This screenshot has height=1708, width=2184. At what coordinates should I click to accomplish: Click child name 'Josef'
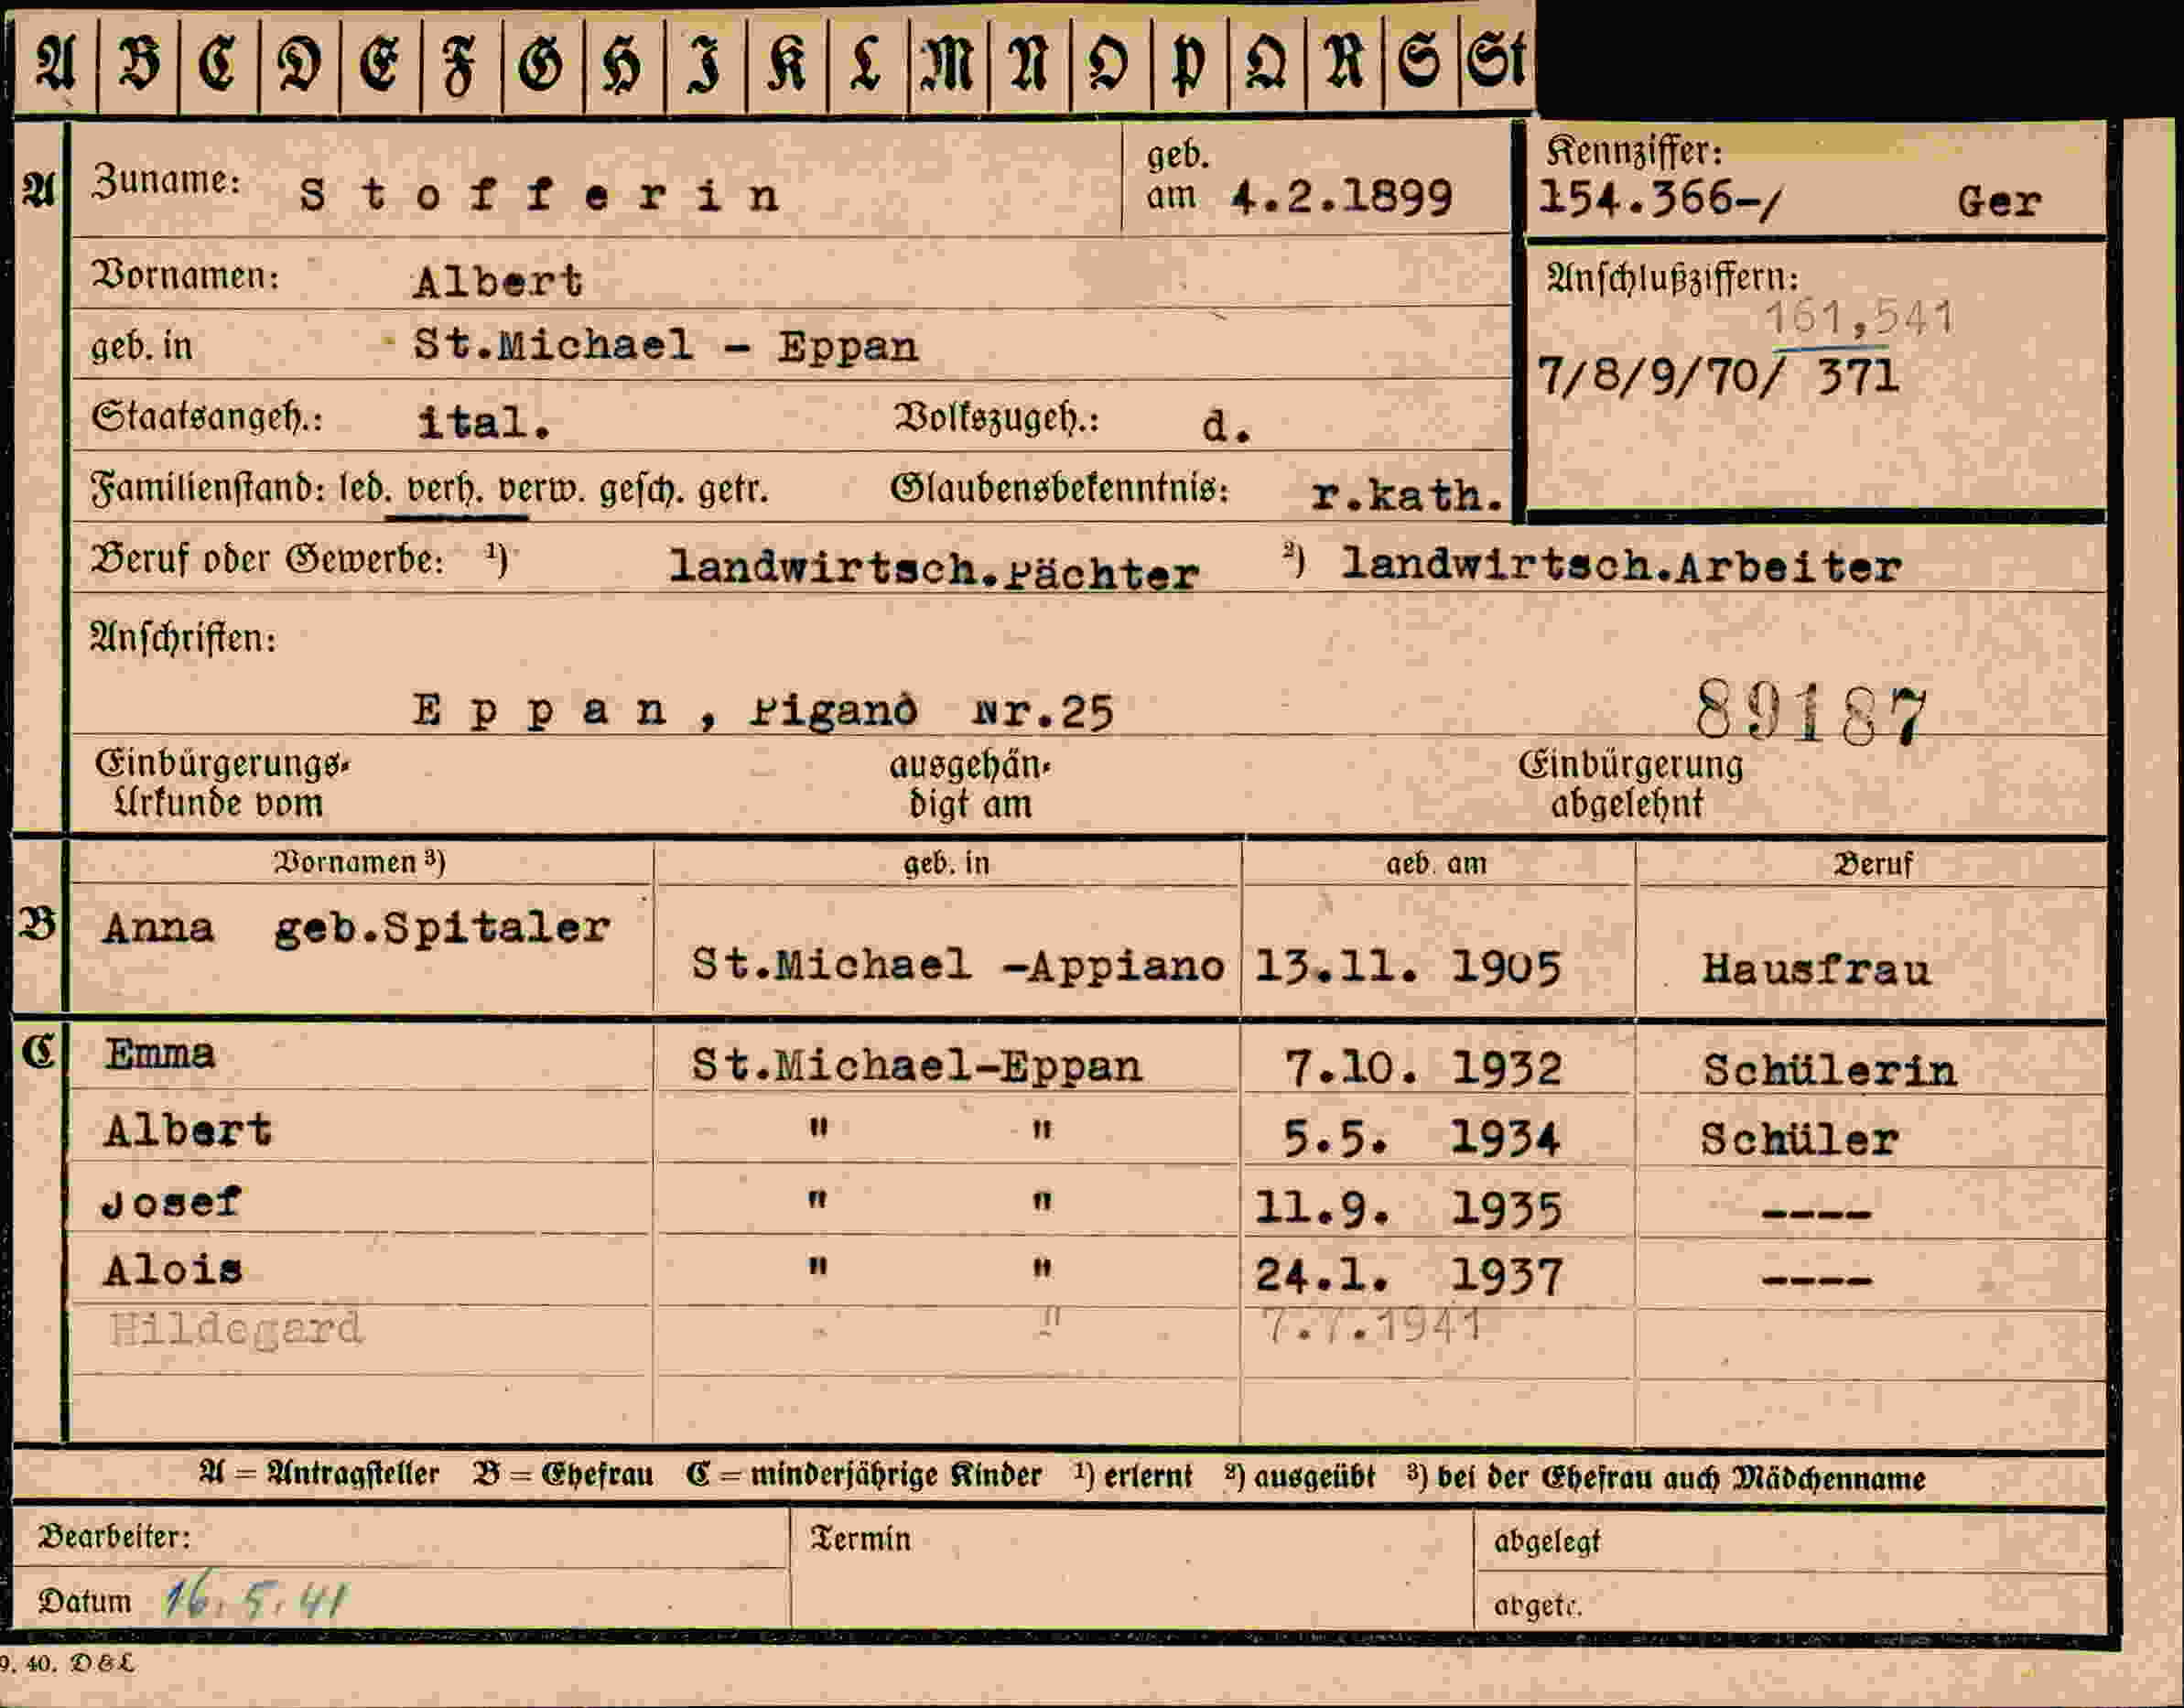[x=171, y=1203]
